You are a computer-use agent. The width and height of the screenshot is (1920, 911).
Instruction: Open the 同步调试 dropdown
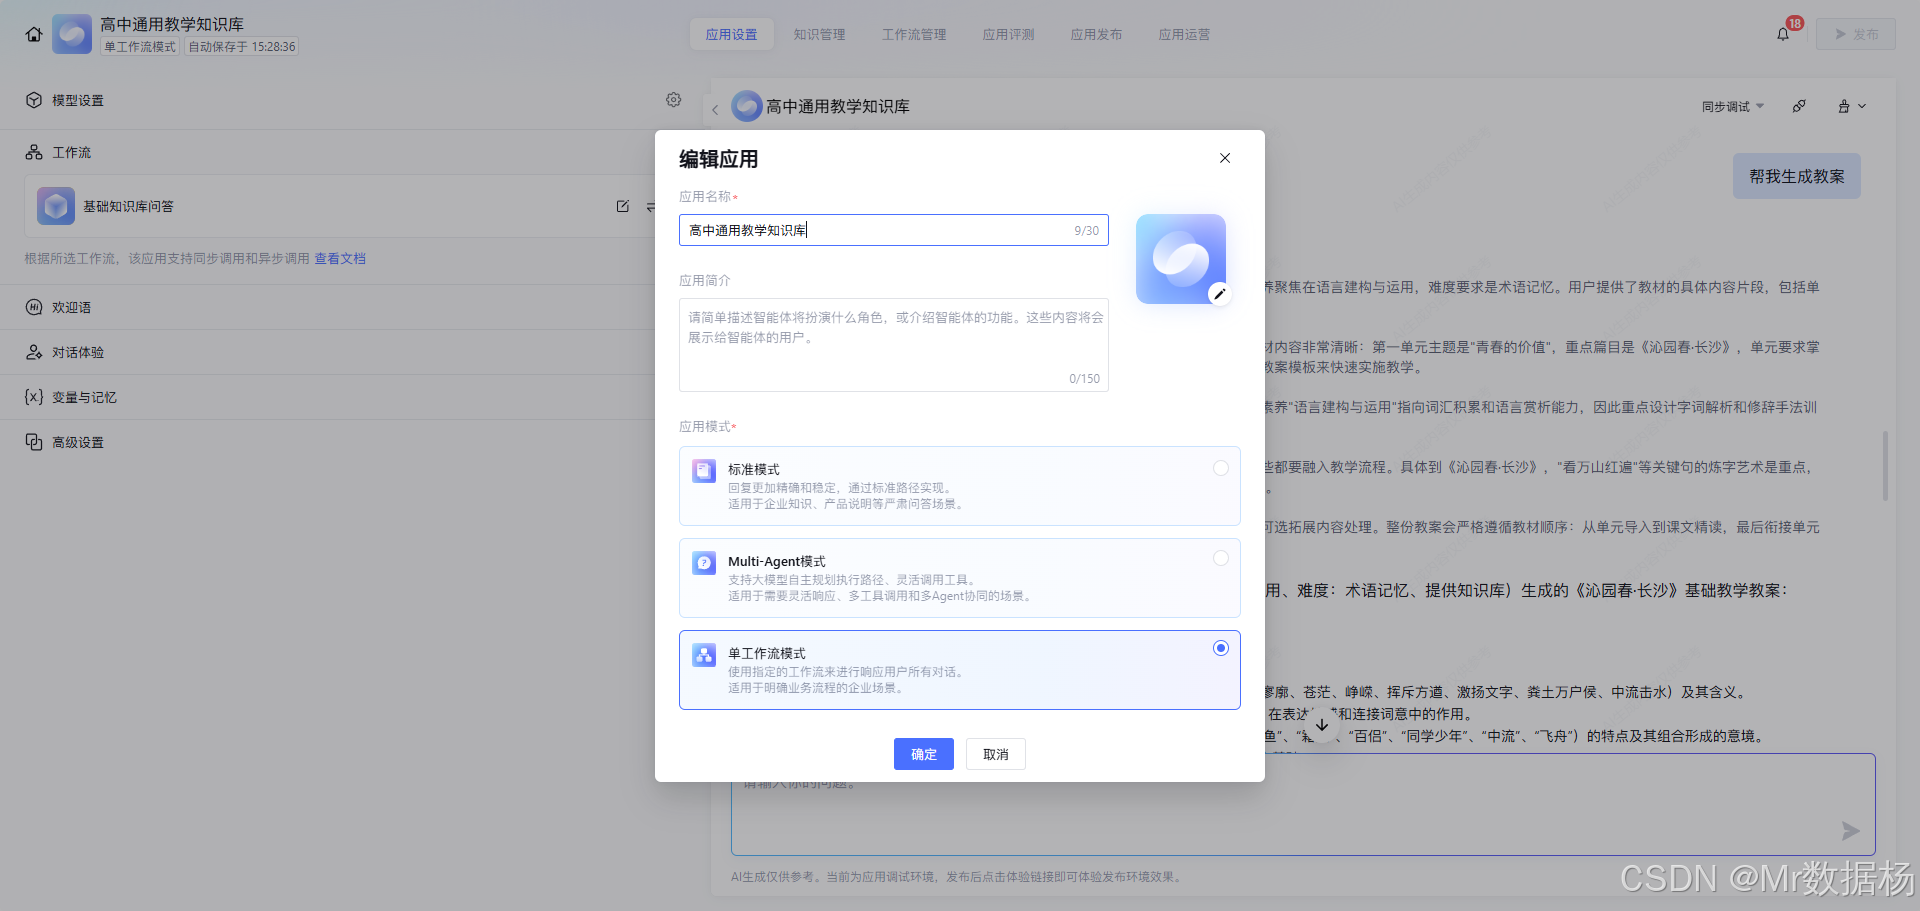(1725, 106)
